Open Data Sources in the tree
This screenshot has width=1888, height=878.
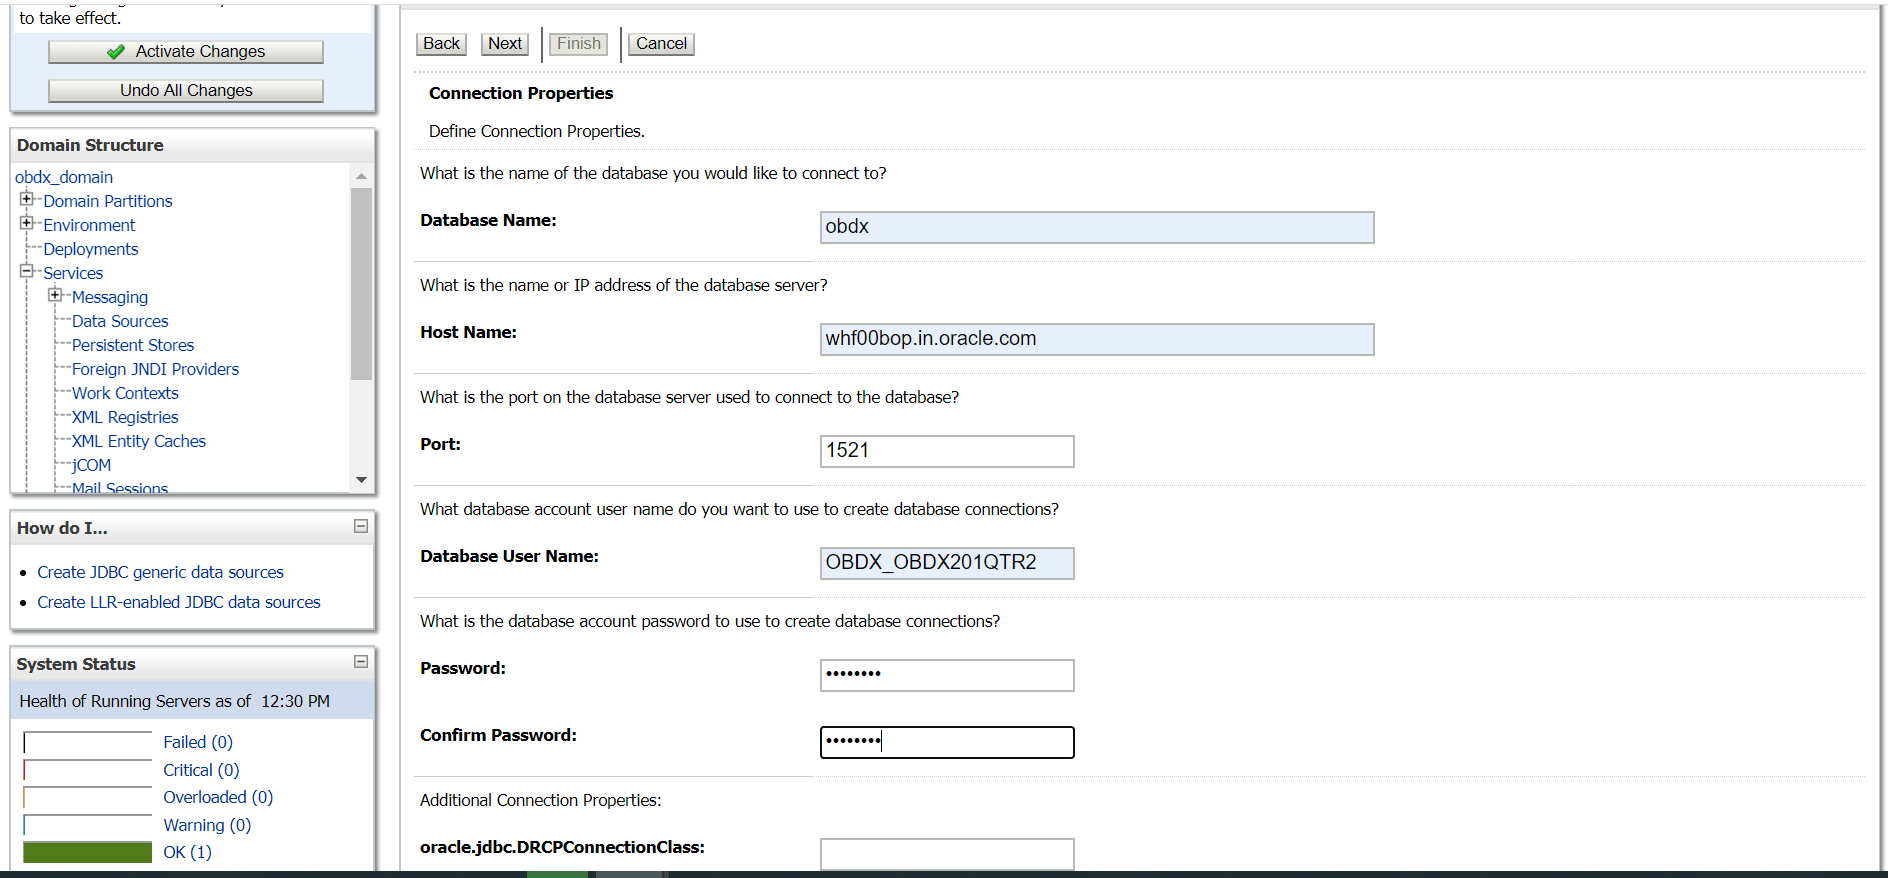[120, 321]
